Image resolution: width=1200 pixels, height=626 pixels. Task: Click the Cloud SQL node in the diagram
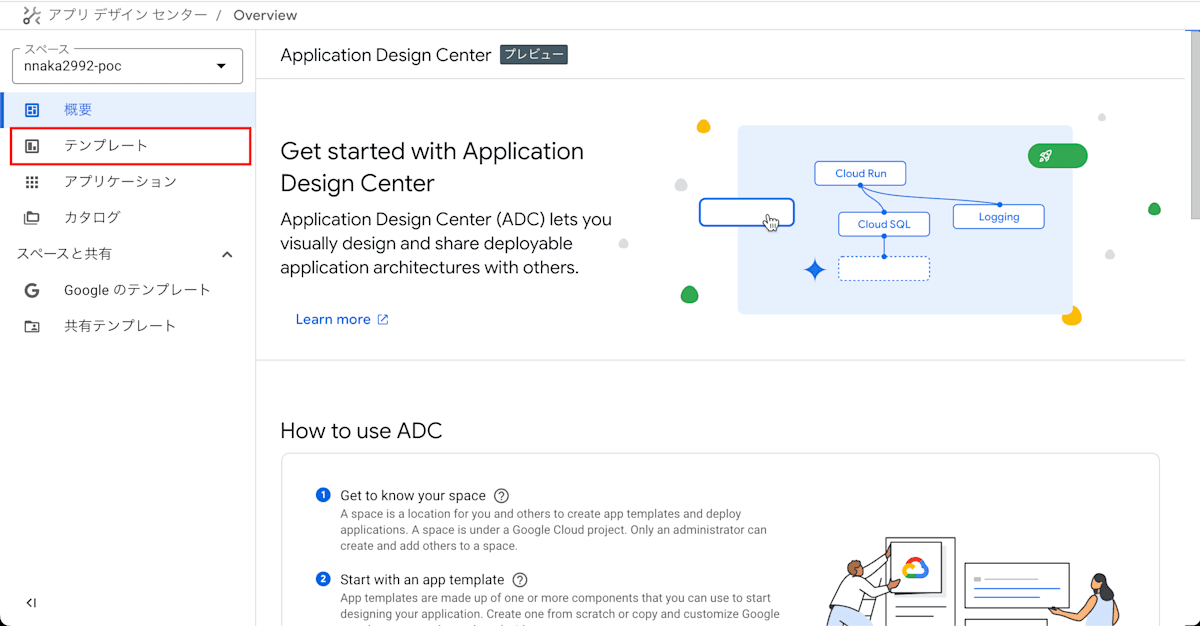tap(884, 224)
